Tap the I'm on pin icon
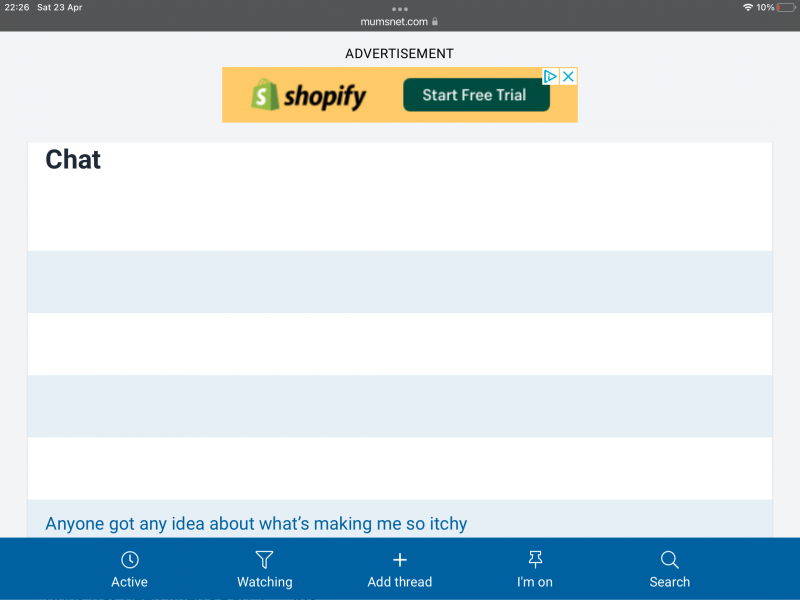The width and height of the screenshot is (800, 600). pos(534,560)
